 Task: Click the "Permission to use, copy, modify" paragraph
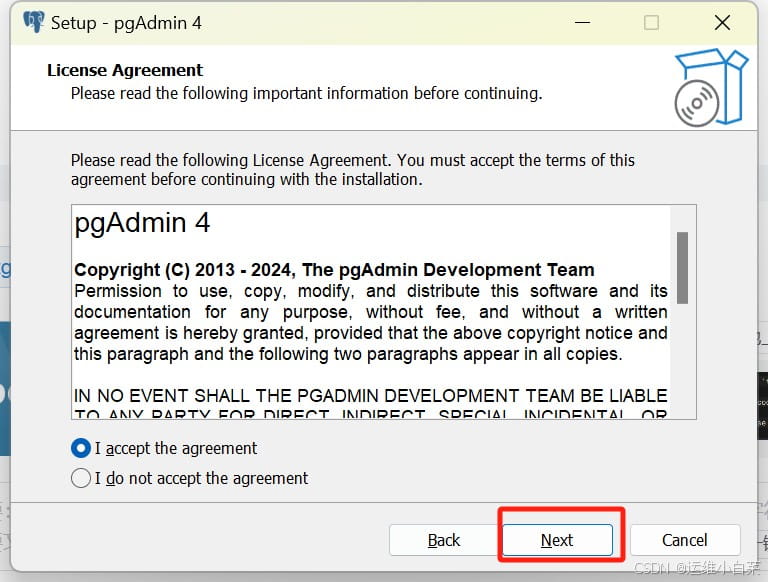[x=370, y=322]
